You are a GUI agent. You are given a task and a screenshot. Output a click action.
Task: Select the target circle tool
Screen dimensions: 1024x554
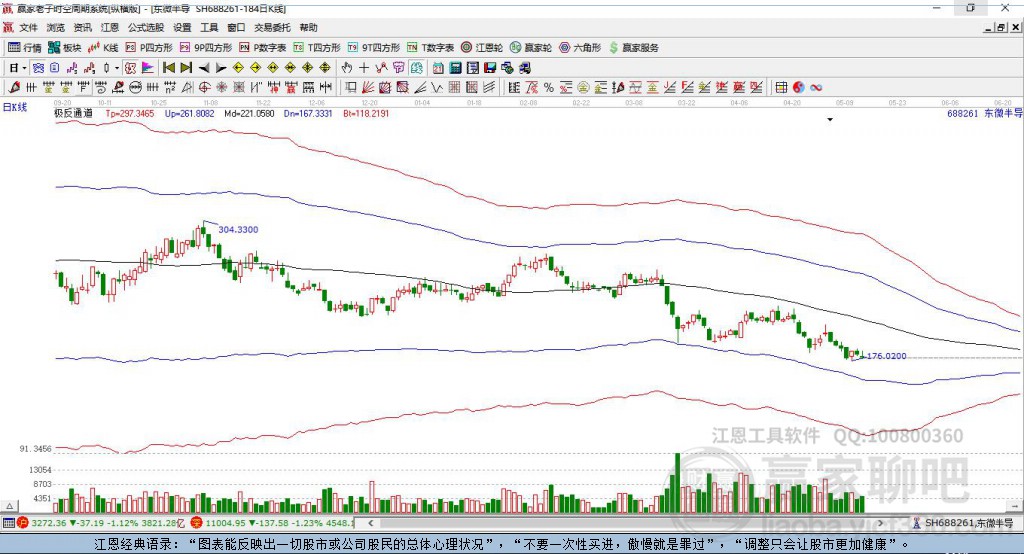point(204,87)
